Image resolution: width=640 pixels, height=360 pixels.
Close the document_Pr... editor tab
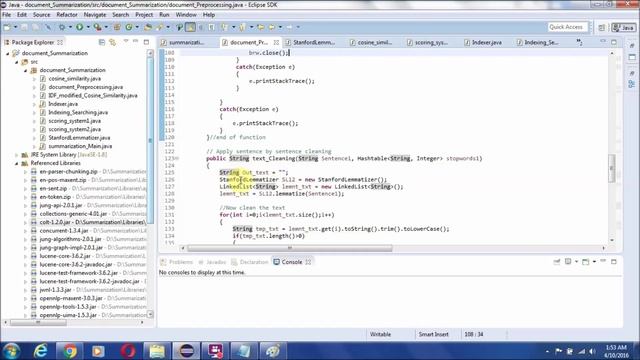pos(276,42)
